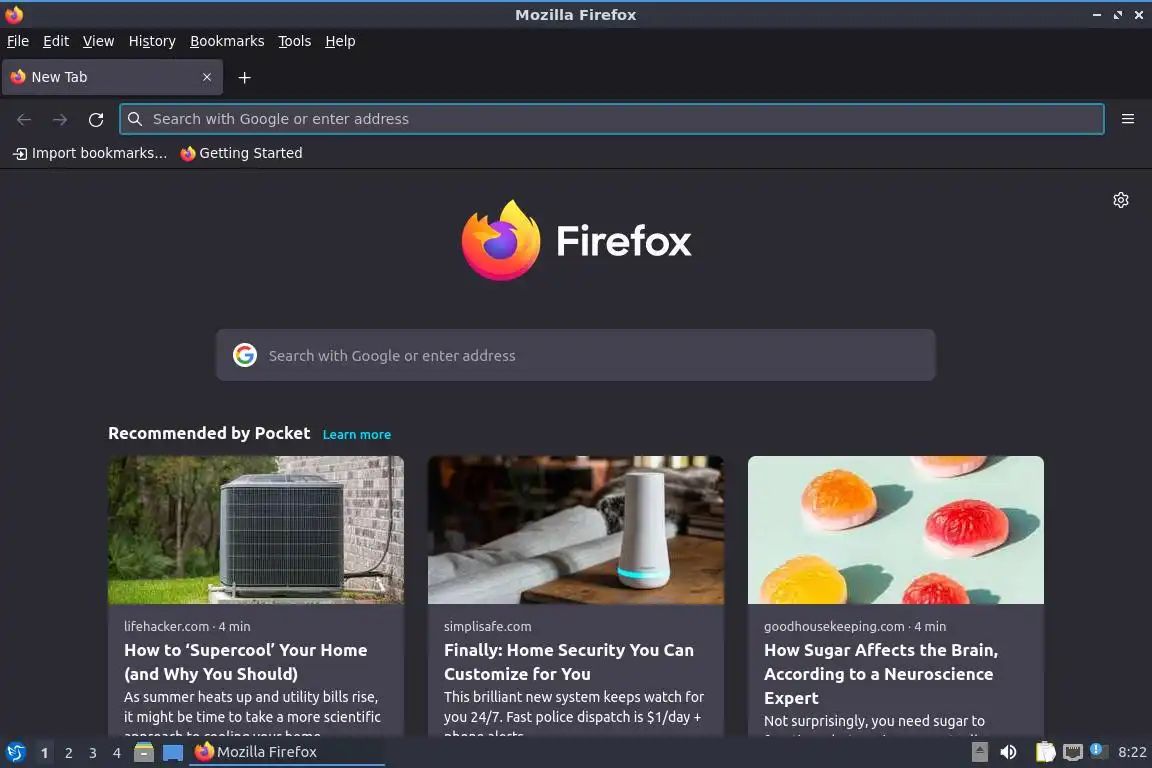Click the Firefox icon in the title bar
This screenshot has height=768, width=1152.
pyautogui.click(x=14, y=14)
